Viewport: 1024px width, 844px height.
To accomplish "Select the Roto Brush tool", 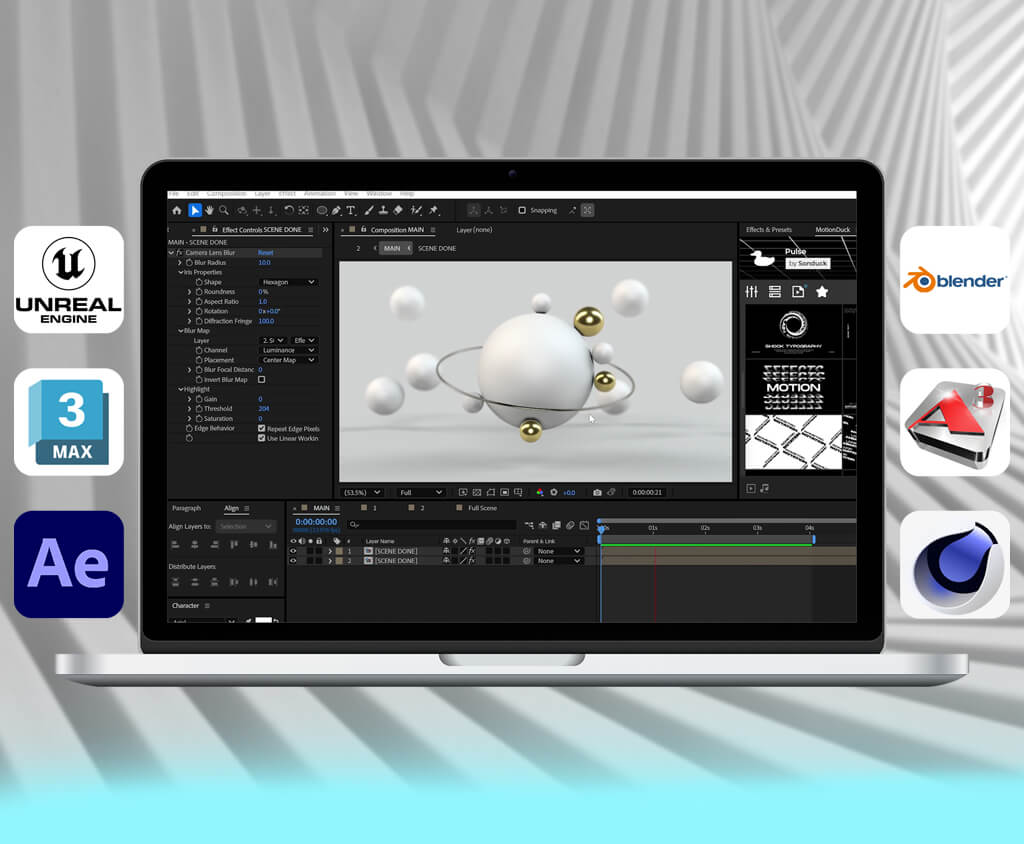I will coord(416,210).
